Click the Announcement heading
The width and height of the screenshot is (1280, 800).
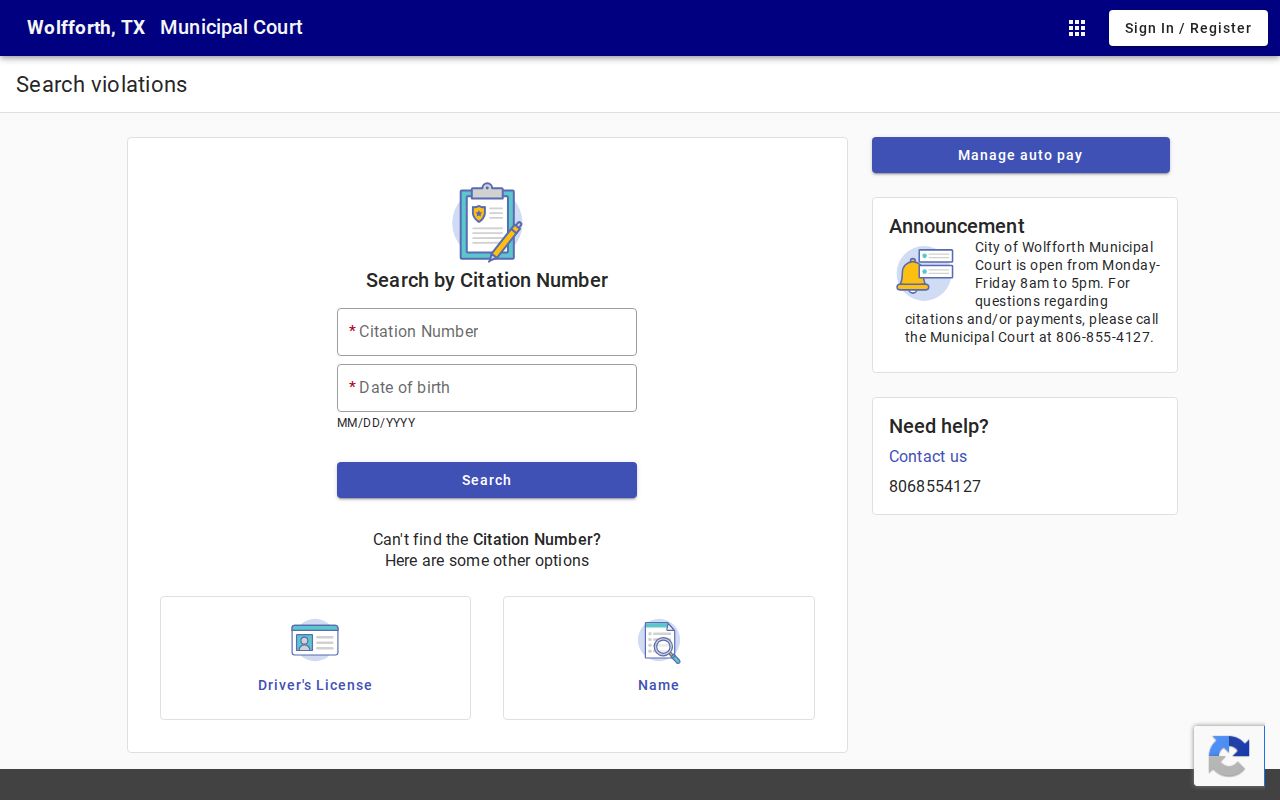pos(957,226)
